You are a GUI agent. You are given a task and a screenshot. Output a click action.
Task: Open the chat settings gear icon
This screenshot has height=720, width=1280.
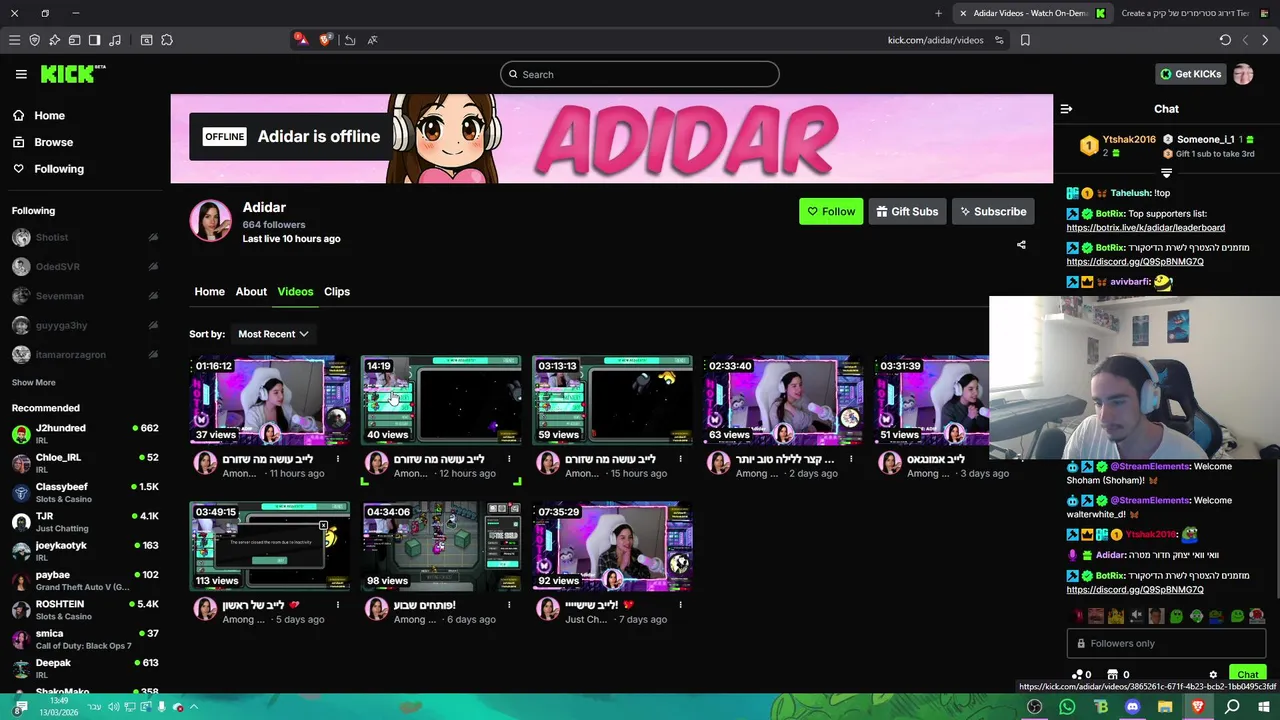(1213, 675)
